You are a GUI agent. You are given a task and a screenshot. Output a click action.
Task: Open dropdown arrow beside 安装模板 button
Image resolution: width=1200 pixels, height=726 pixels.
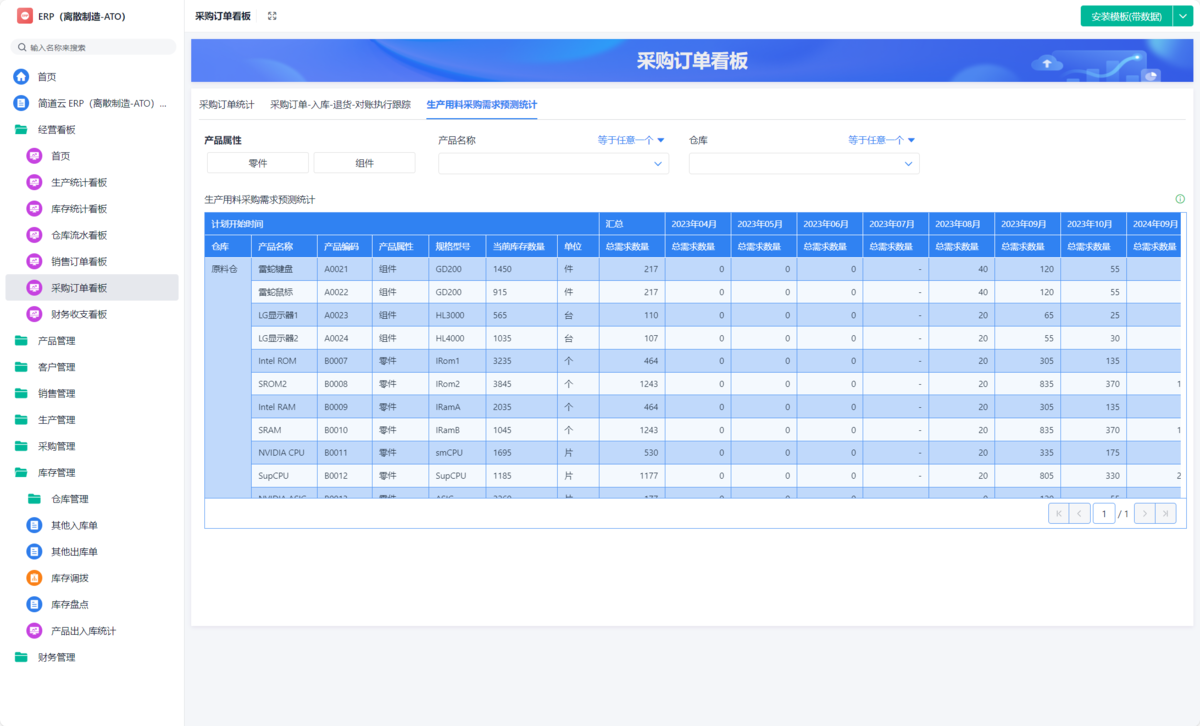point(1180,16)
